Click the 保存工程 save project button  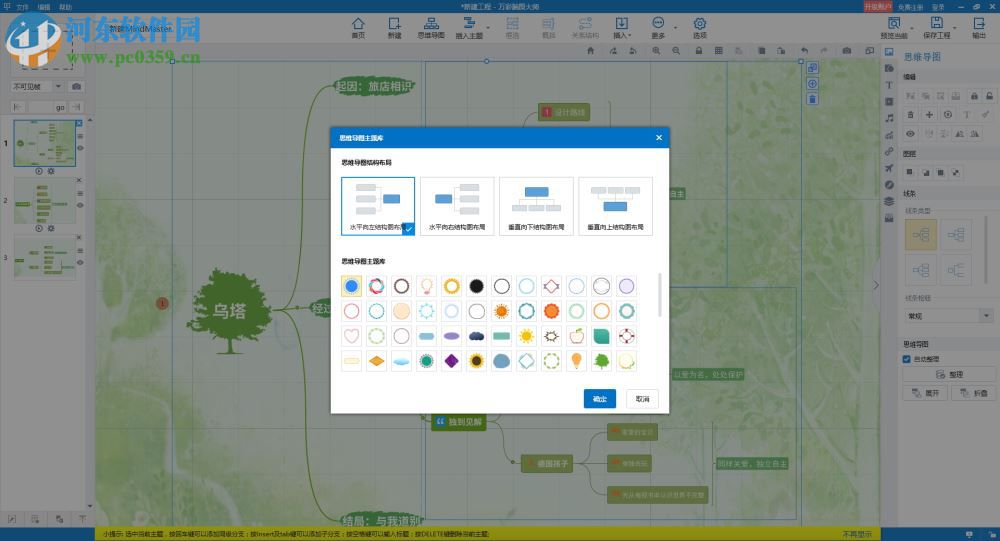(x=936, y=27)
